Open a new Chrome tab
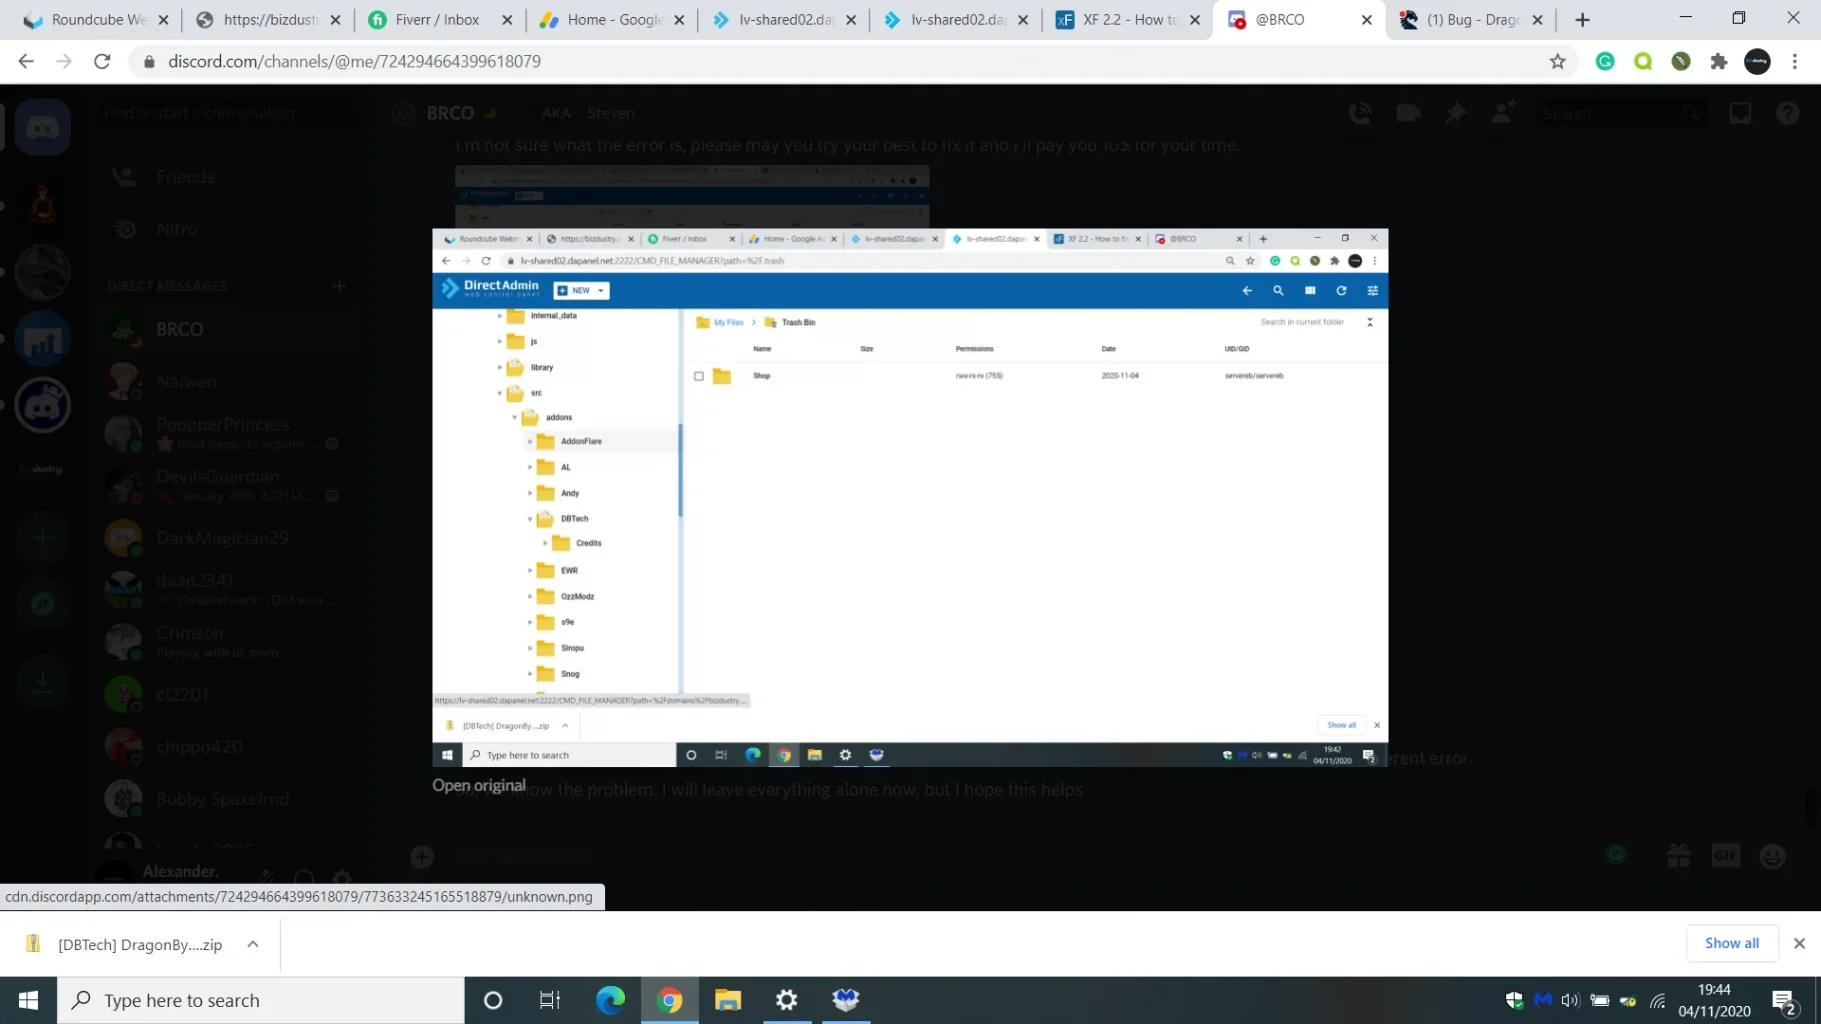Screen dimensions: 1821x1024 1582,20
